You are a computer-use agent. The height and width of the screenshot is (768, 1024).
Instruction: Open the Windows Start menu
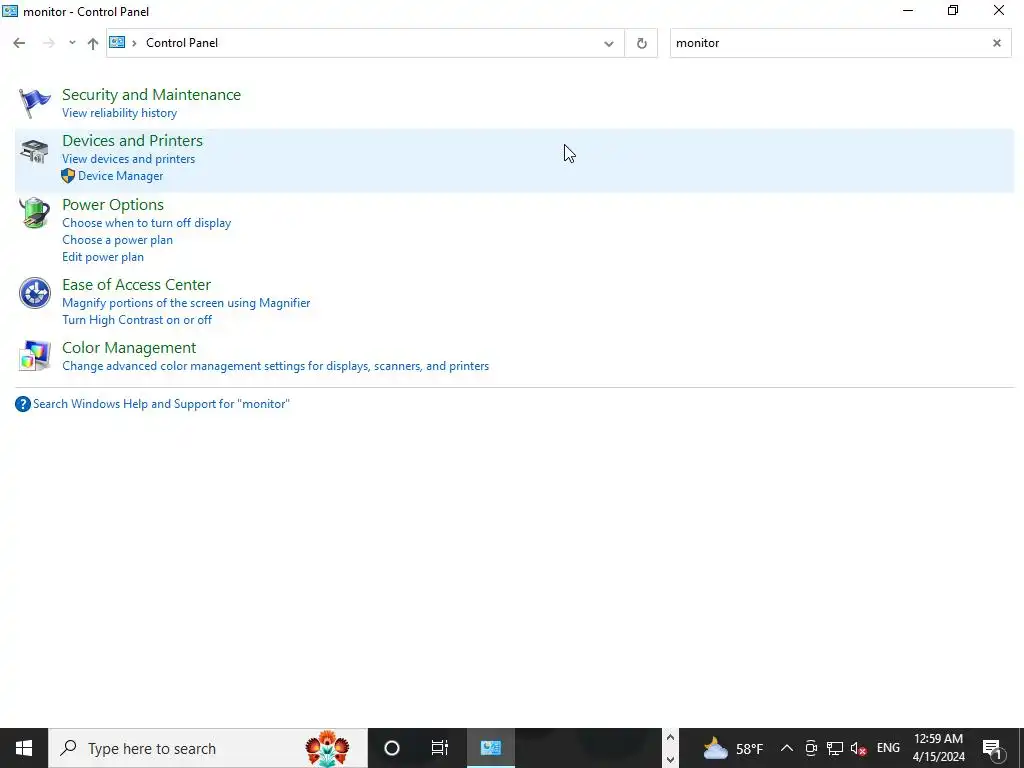[x=24, y=748]
